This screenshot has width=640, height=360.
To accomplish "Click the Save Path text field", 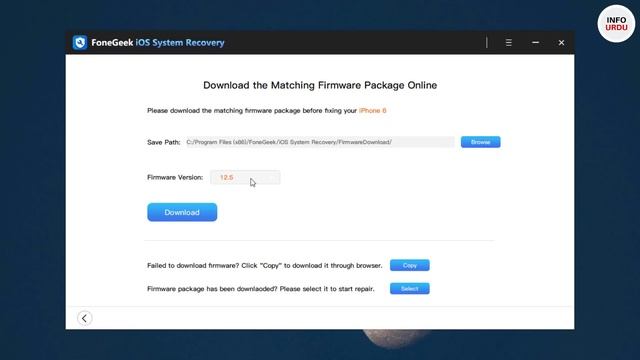I will [x=320, y=142].
